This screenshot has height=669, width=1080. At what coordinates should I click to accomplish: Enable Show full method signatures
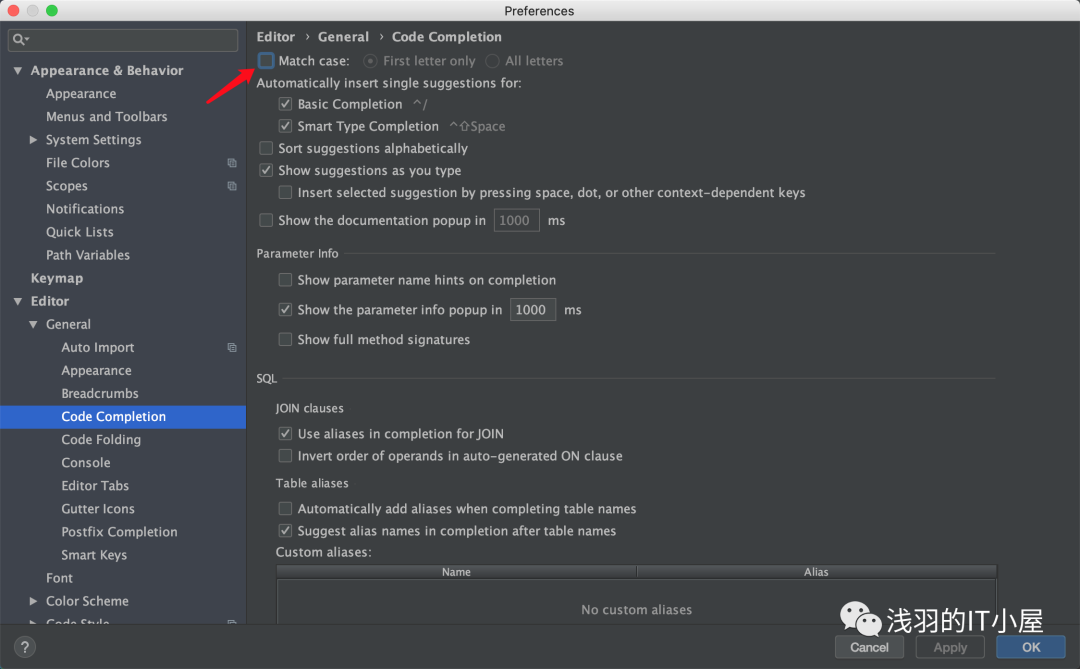click(x=285, y=340)
